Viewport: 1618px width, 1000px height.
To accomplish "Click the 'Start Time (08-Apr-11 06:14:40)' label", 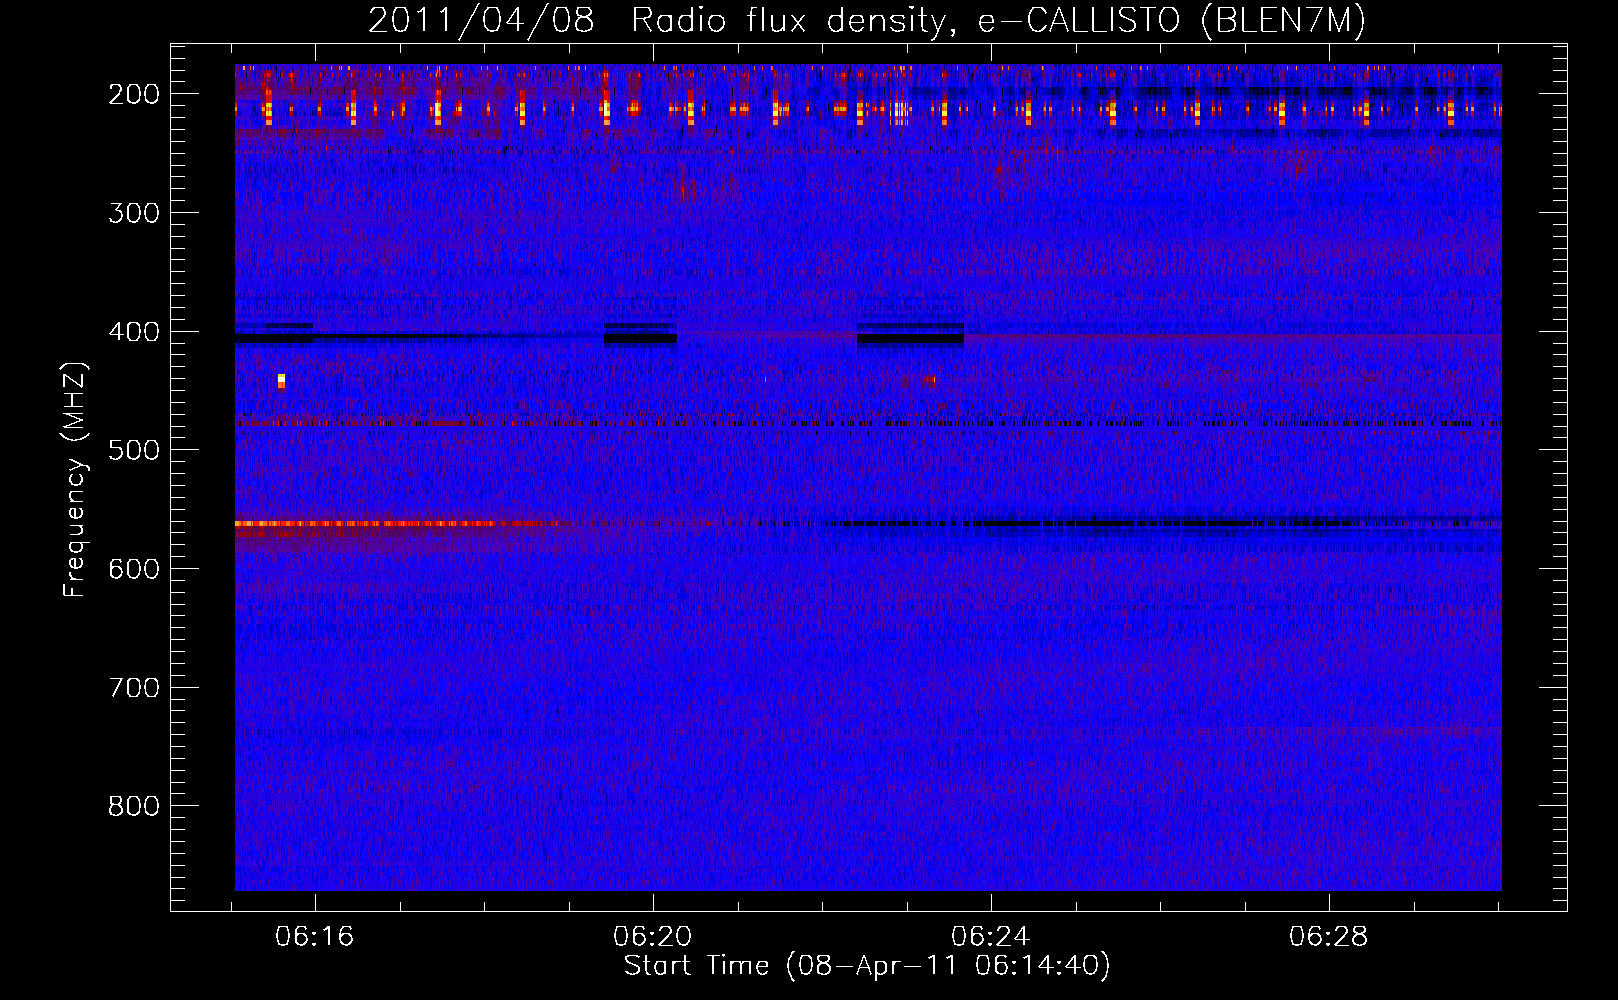I will 867,966.
